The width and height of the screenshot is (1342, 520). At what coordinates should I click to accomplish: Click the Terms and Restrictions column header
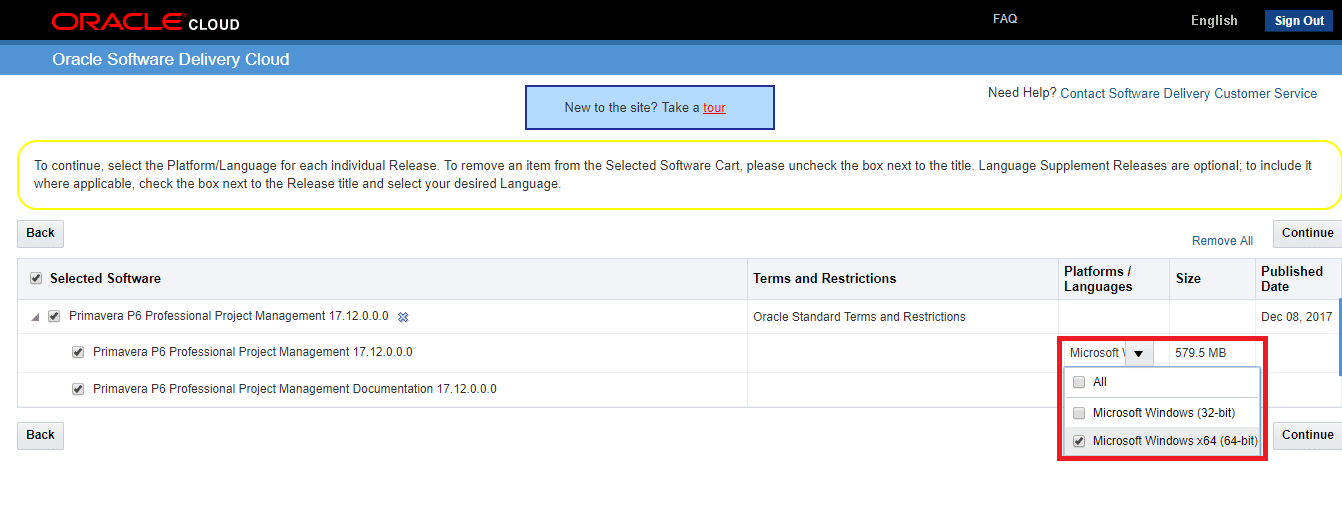pos(825,279)
